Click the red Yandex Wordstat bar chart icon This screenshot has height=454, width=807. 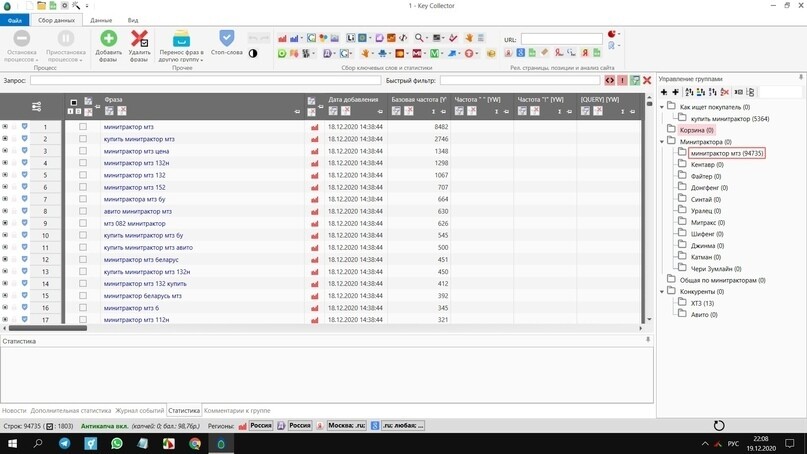[282, 38]
